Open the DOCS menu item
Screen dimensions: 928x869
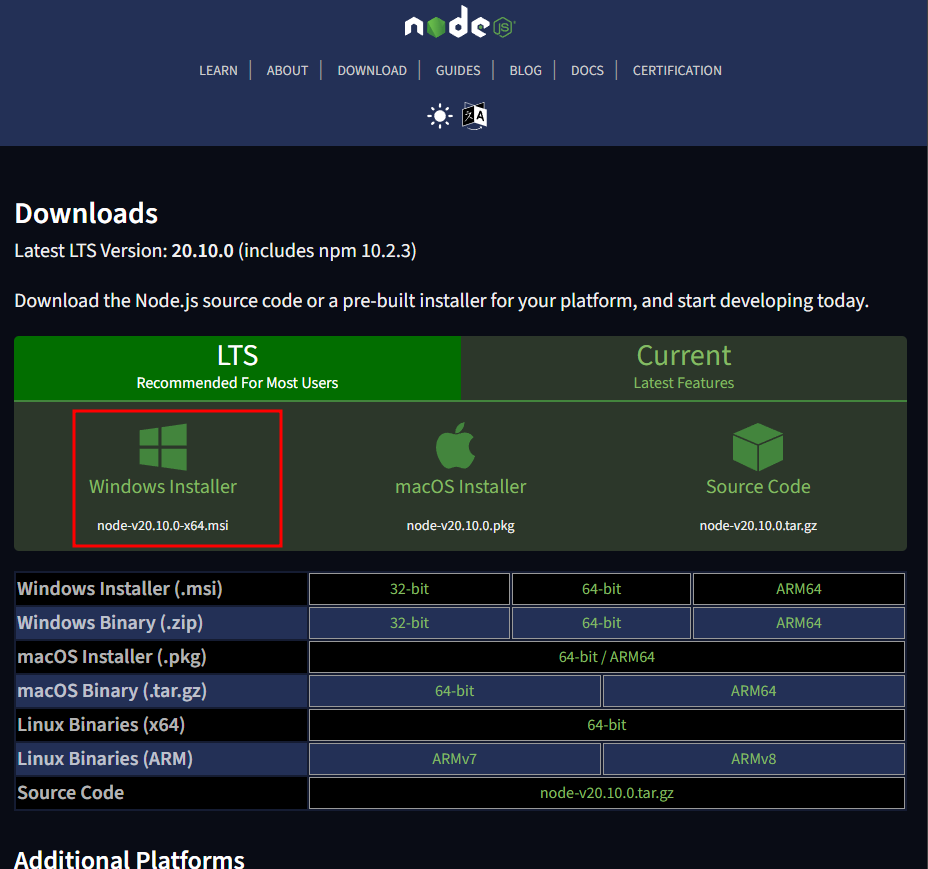click(587, 70)
